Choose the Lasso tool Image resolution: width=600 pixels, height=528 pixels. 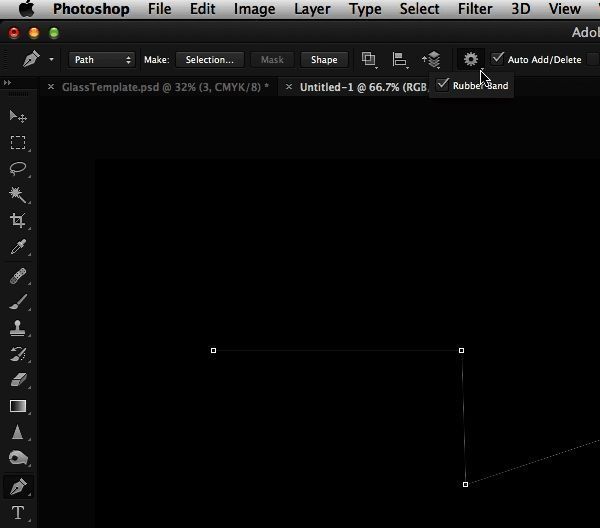(18, 169)
